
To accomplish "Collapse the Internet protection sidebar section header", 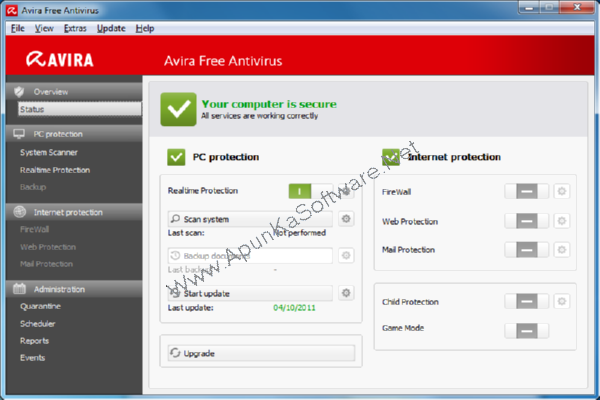I will tap(74, 212).
